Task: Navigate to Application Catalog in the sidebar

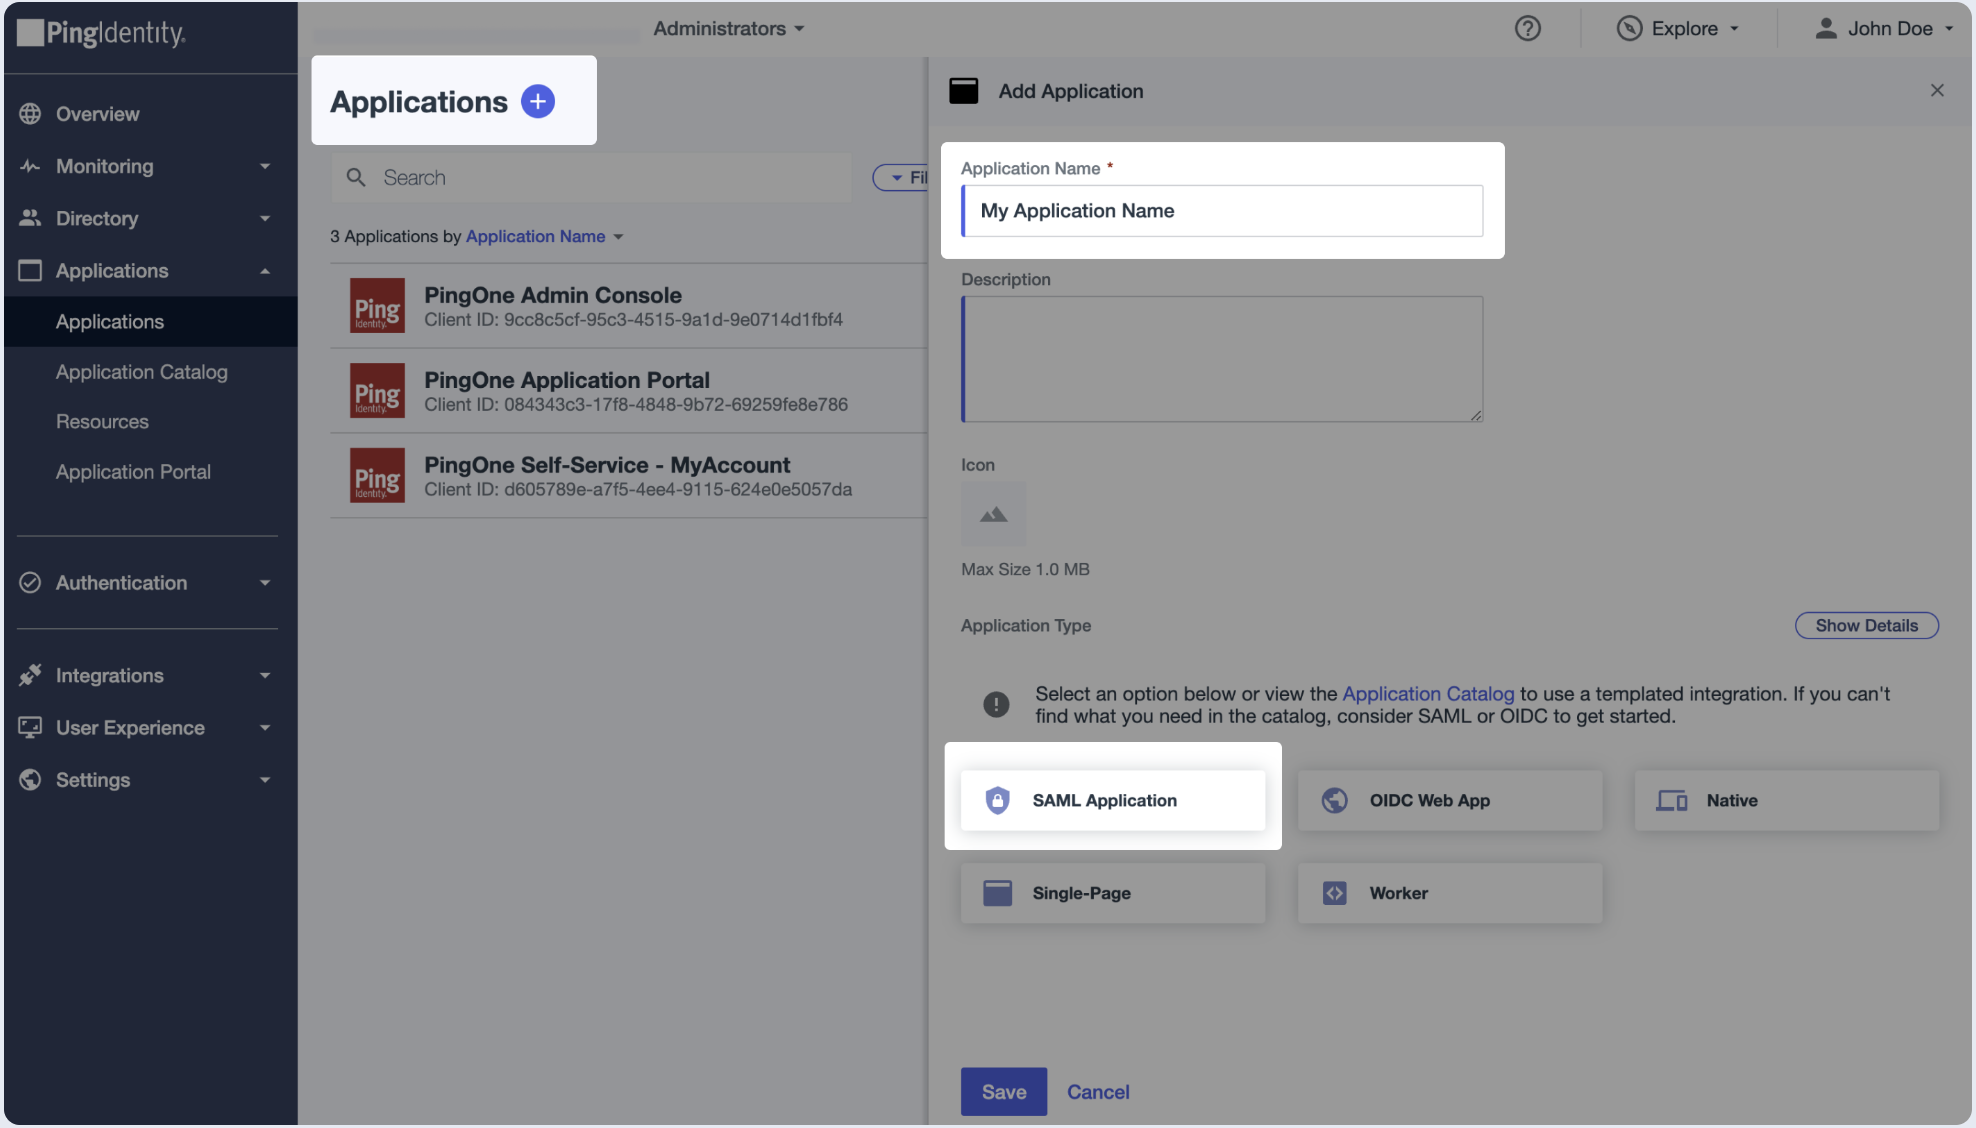Action: (x=141, y=371)
